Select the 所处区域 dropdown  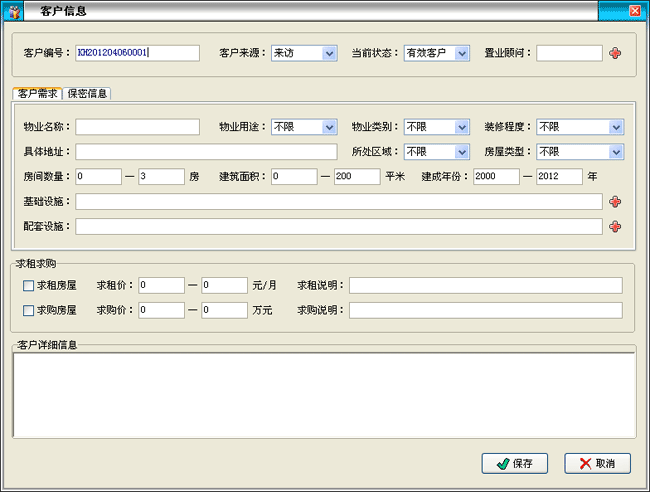[x=461, y=152]
